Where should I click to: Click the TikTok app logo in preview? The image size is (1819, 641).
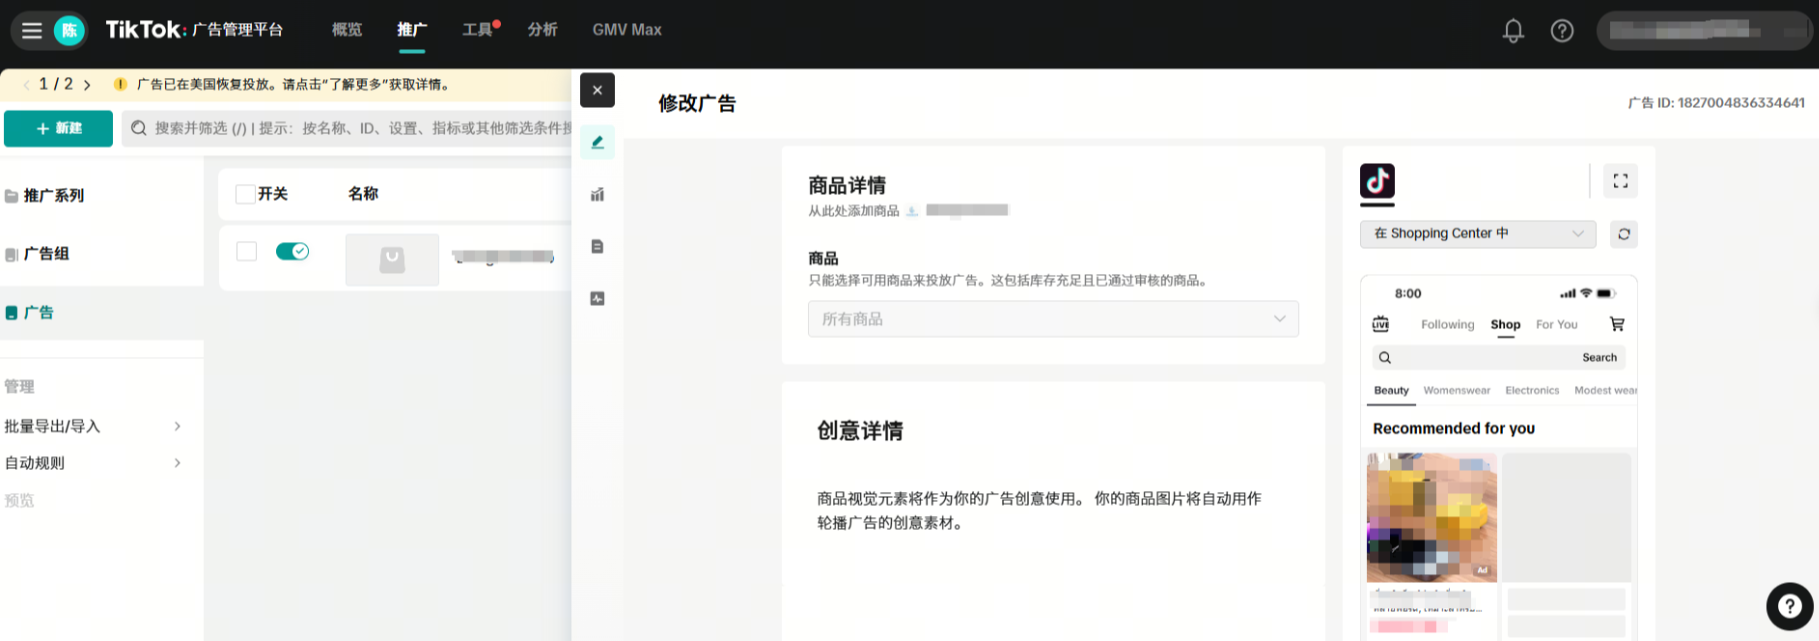click(x=1377, y=181)
